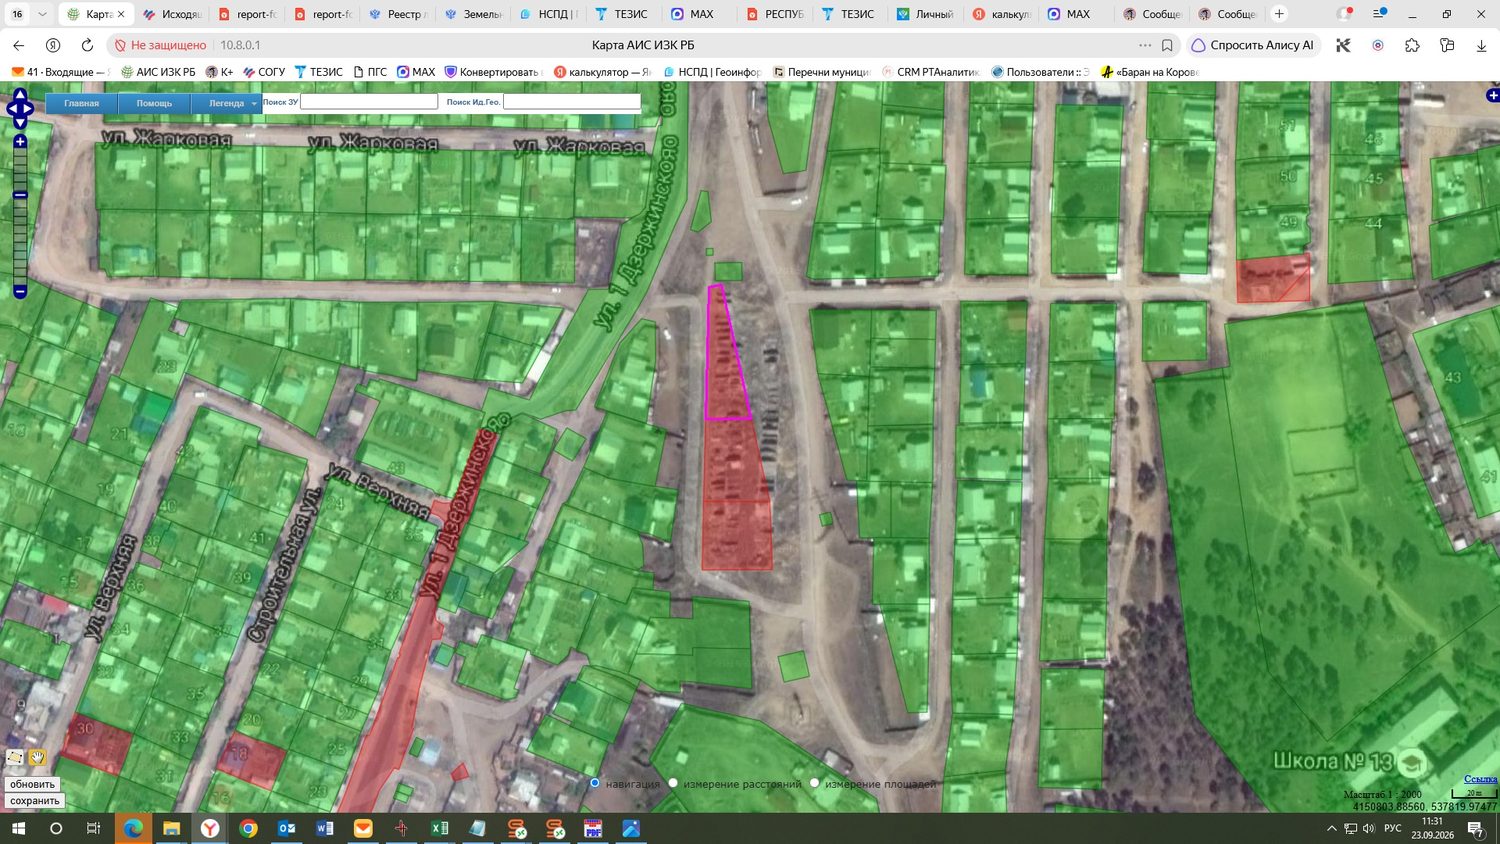Open the browser downloads icon

[x=1481, y=45]
